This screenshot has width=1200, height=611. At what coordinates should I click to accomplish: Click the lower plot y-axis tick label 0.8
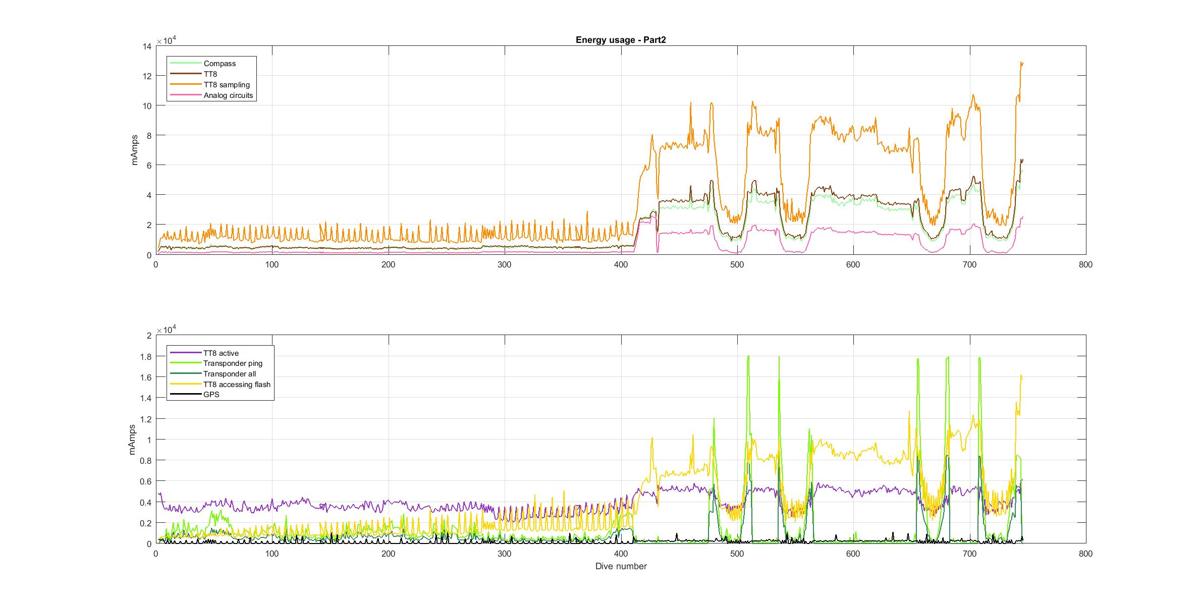click(145, 461)
